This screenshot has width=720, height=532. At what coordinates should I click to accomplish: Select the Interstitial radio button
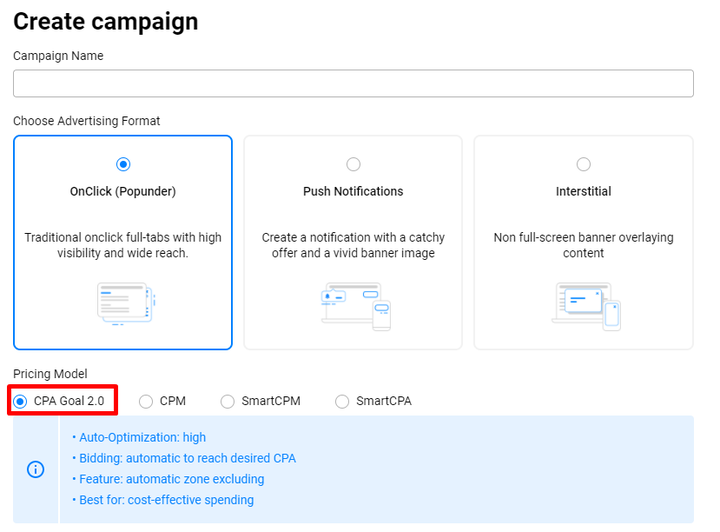[584, 164]
